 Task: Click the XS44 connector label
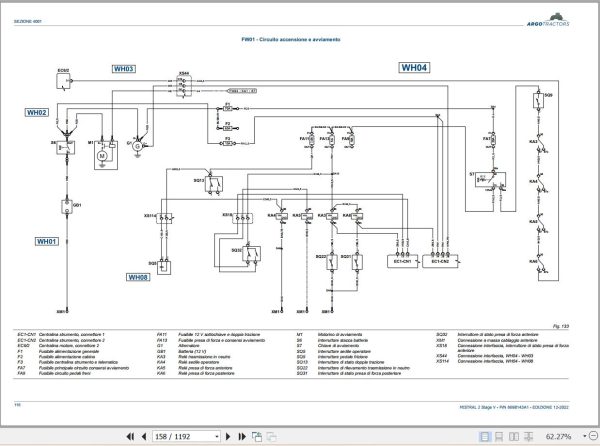pos(184,73)
